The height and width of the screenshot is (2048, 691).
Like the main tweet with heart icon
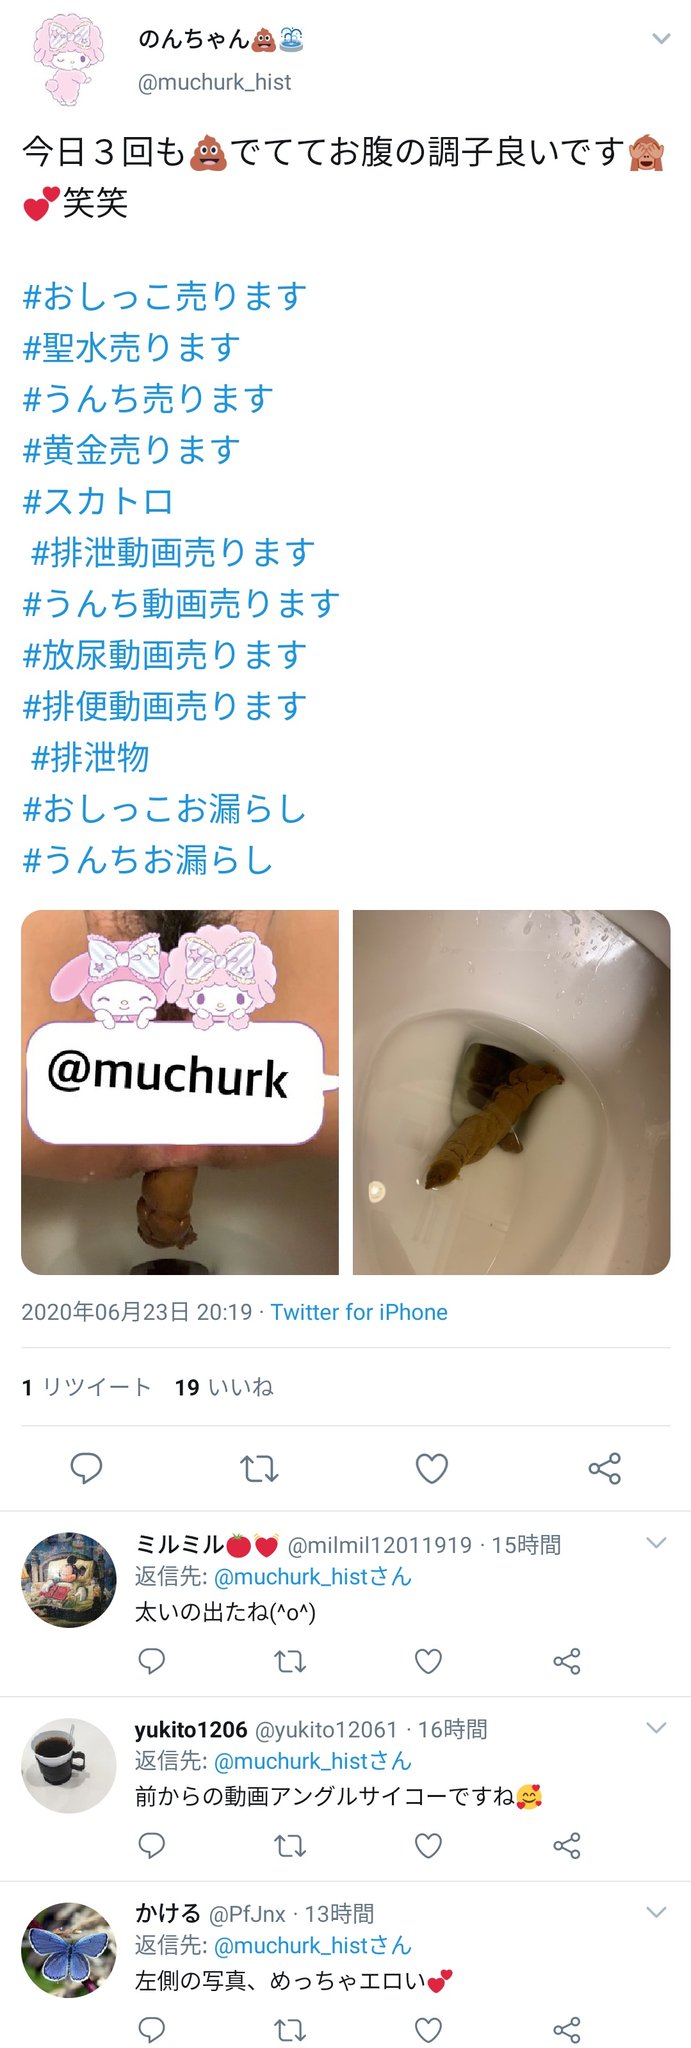pyautogui.click(x=432, y=1468)
